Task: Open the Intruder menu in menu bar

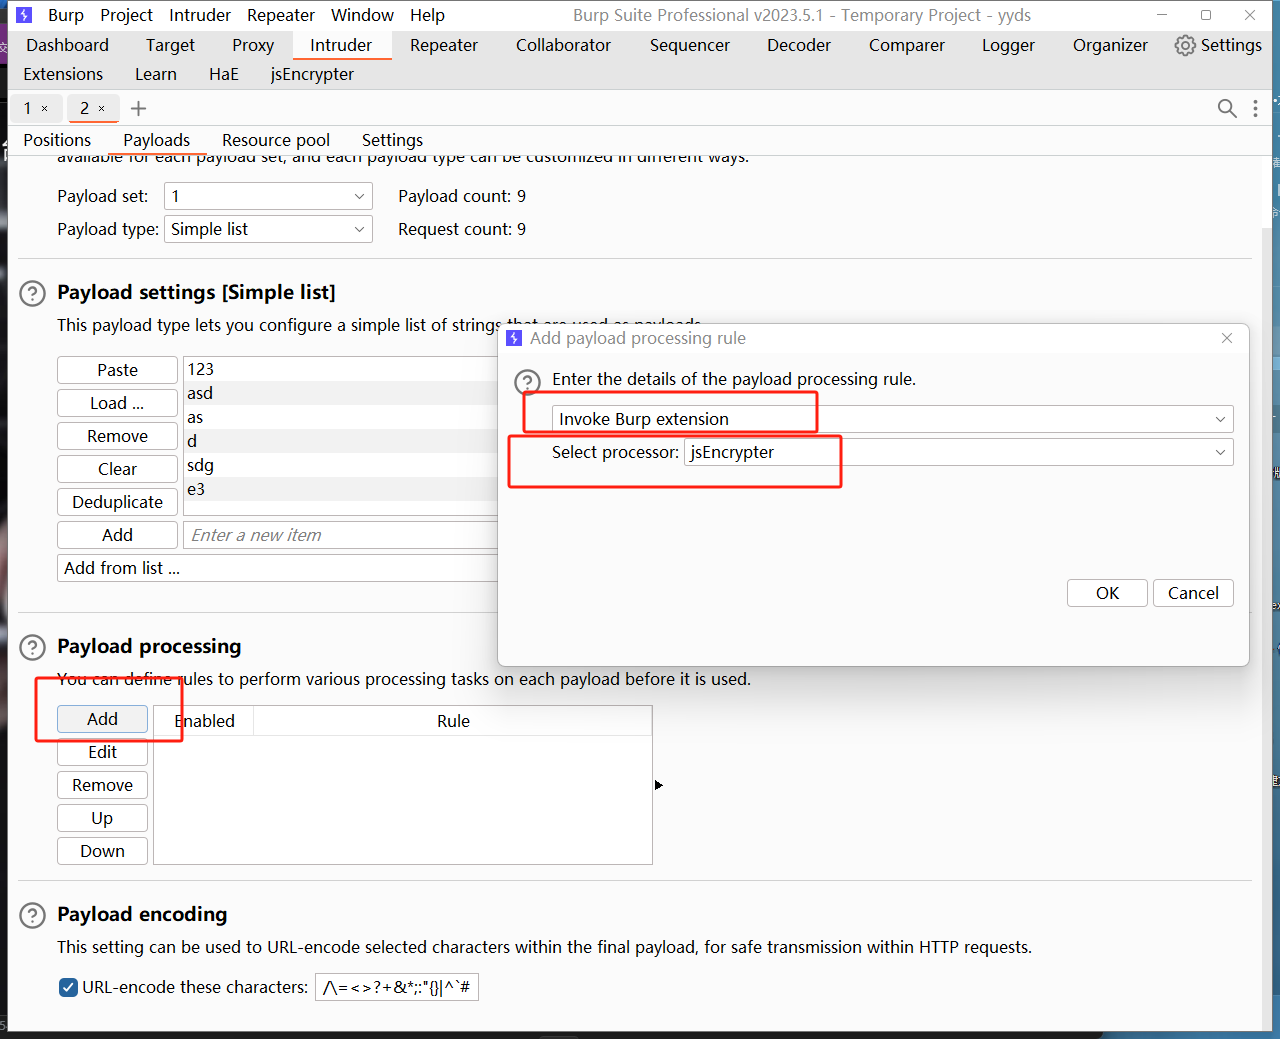Action: pyautogui.click(x=200, y=15)
